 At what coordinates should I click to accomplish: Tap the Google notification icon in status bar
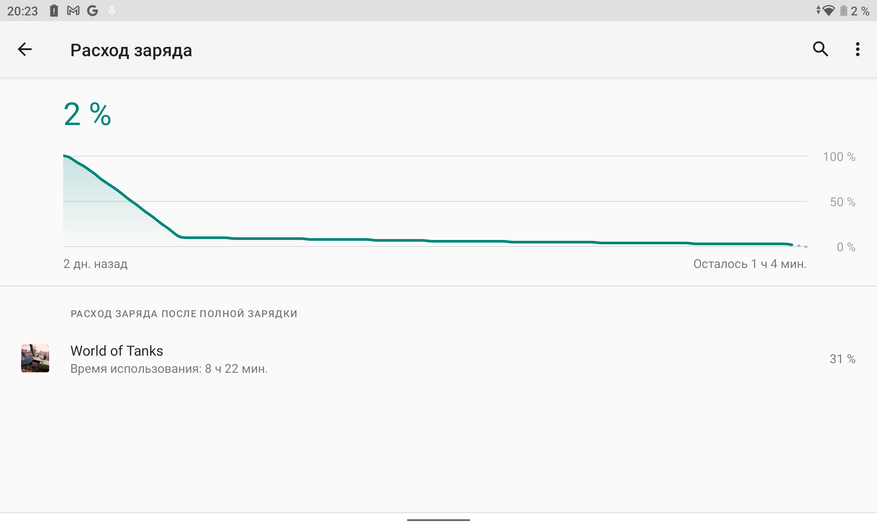pos(92,11)
